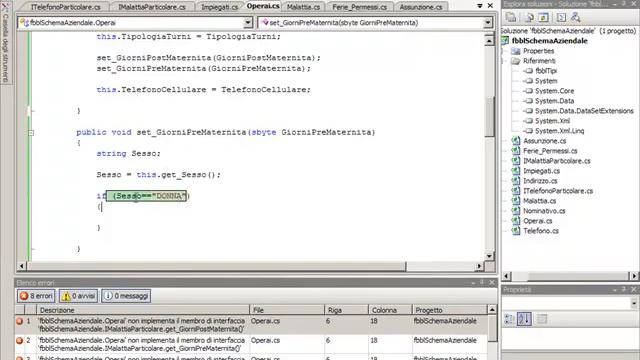Click editor scroll down arrow
The width and height of the screenshot is (640, 360).
click(489, 256)
